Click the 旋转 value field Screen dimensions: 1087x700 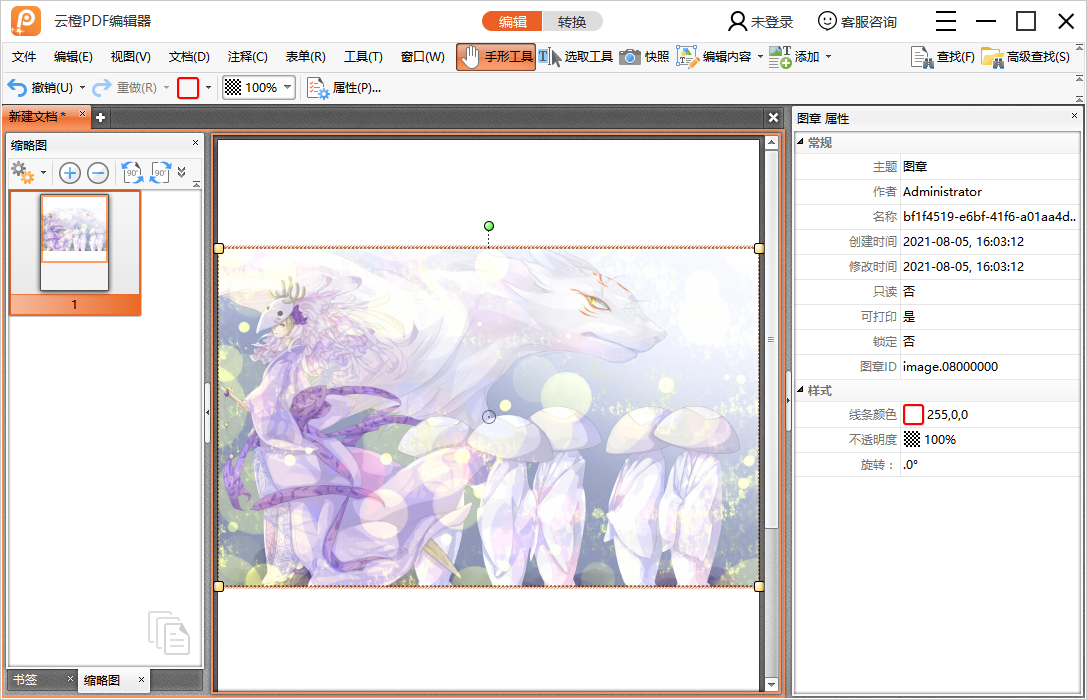[990, 464]
